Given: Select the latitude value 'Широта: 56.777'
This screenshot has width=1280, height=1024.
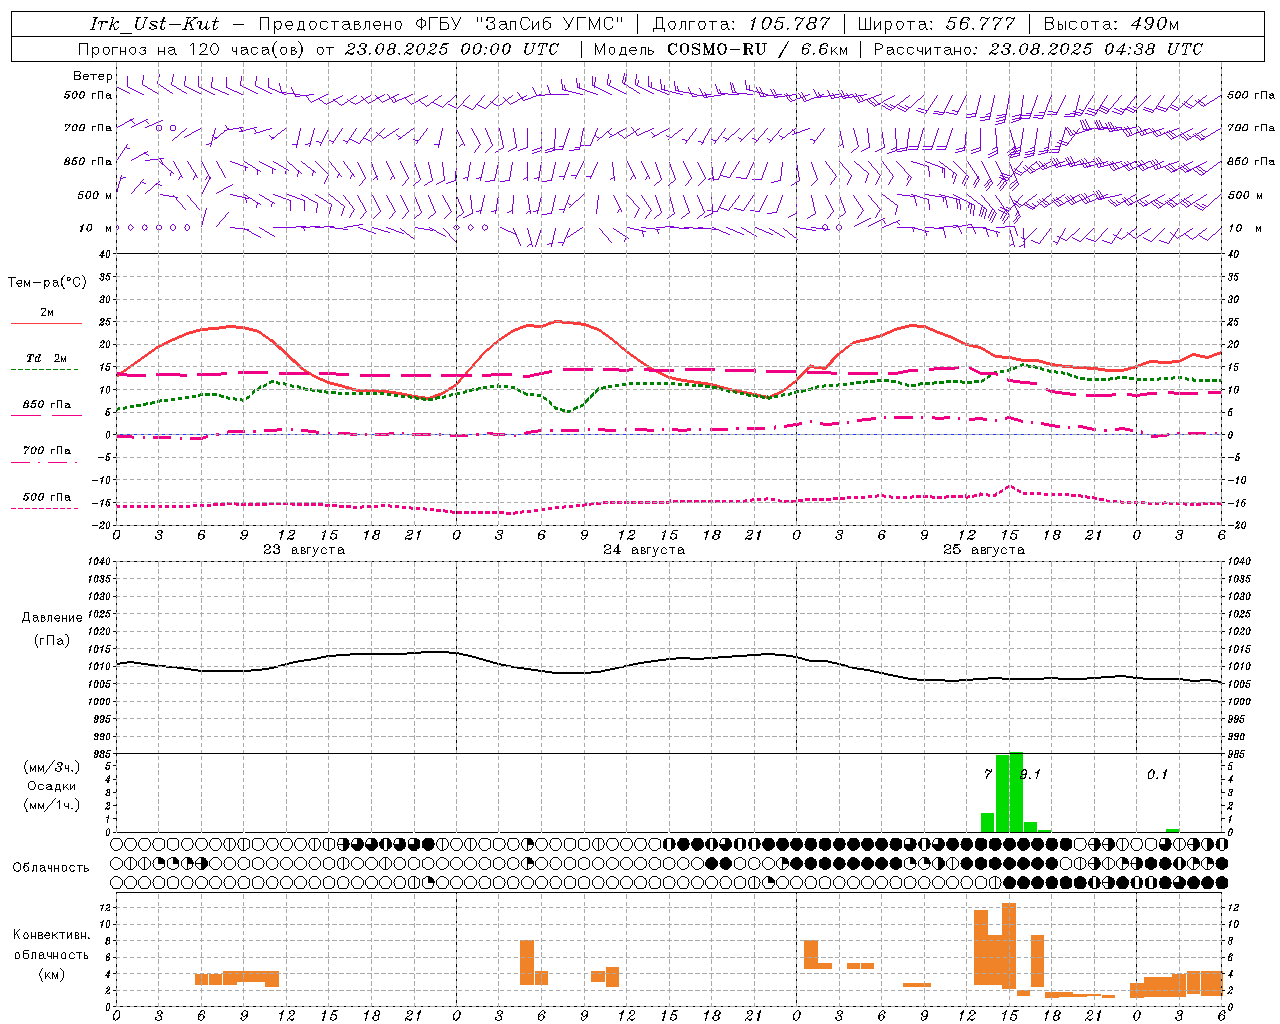Looking at the screenshot, I should point(936,24).
